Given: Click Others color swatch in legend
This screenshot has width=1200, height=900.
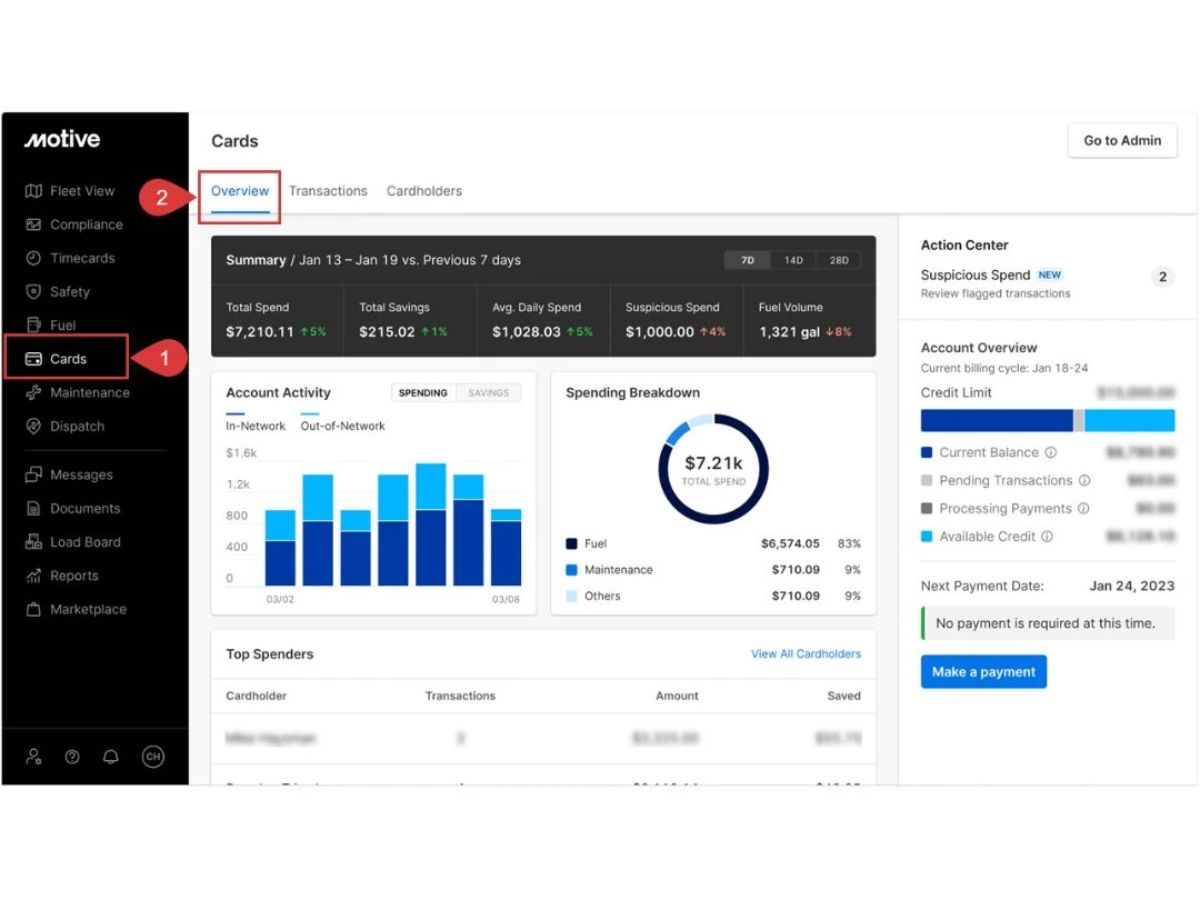Looking at the screenshot, I should 572,596.
